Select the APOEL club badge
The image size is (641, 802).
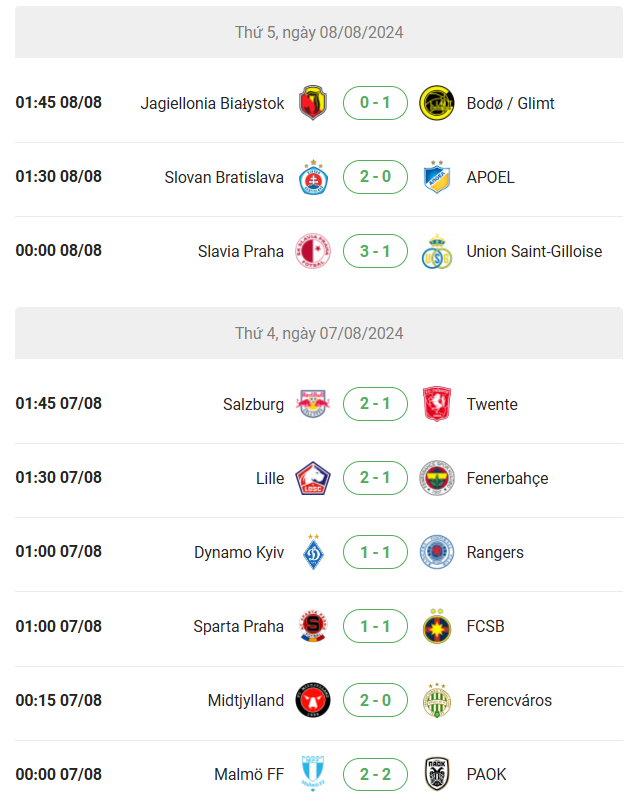437,177
